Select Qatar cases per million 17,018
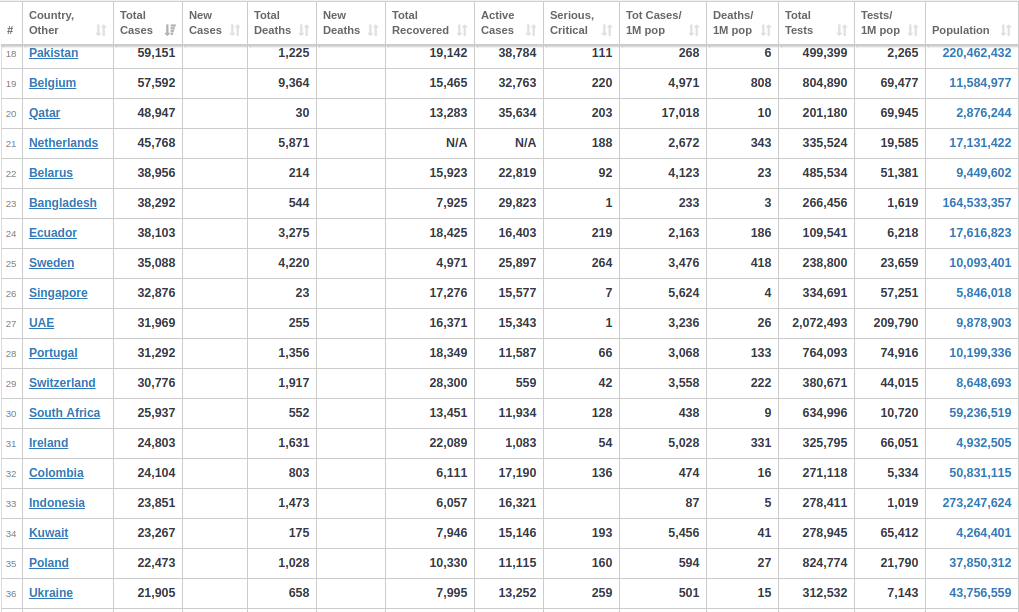The height and width of the screenshot is (612, 1019). pyautogui.click(x=680, y=112)
